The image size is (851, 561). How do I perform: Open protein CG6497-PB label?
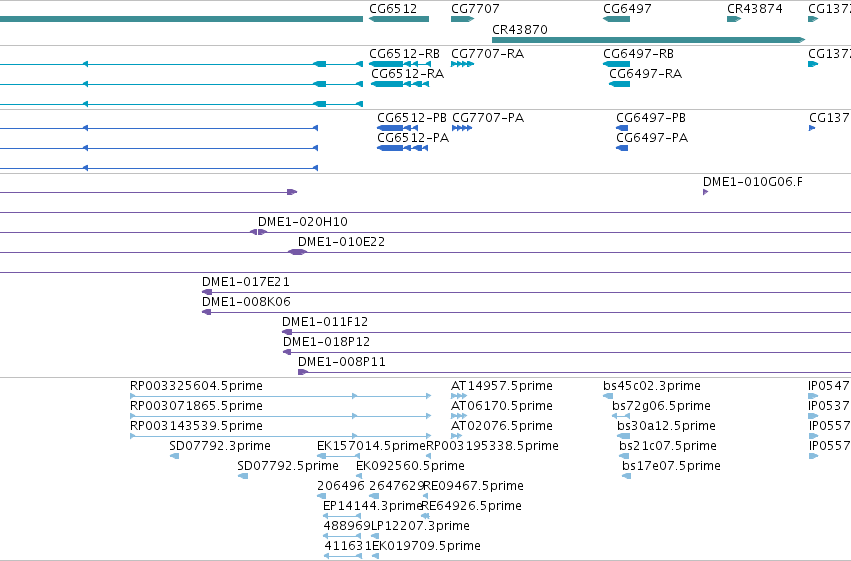(x=651, y=118)
